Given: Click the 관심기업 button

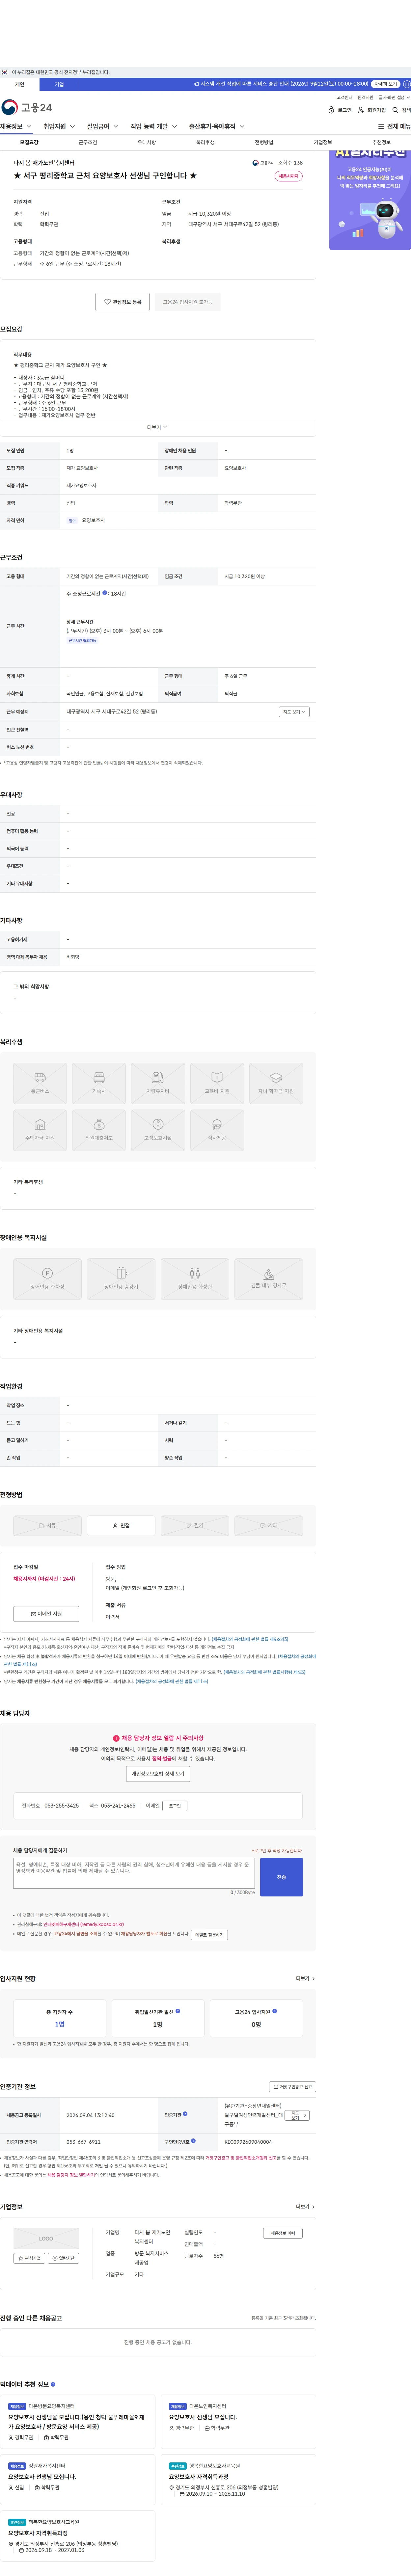Looking at the screenshot, I should pyautogui.click(x=29, y=2258).
